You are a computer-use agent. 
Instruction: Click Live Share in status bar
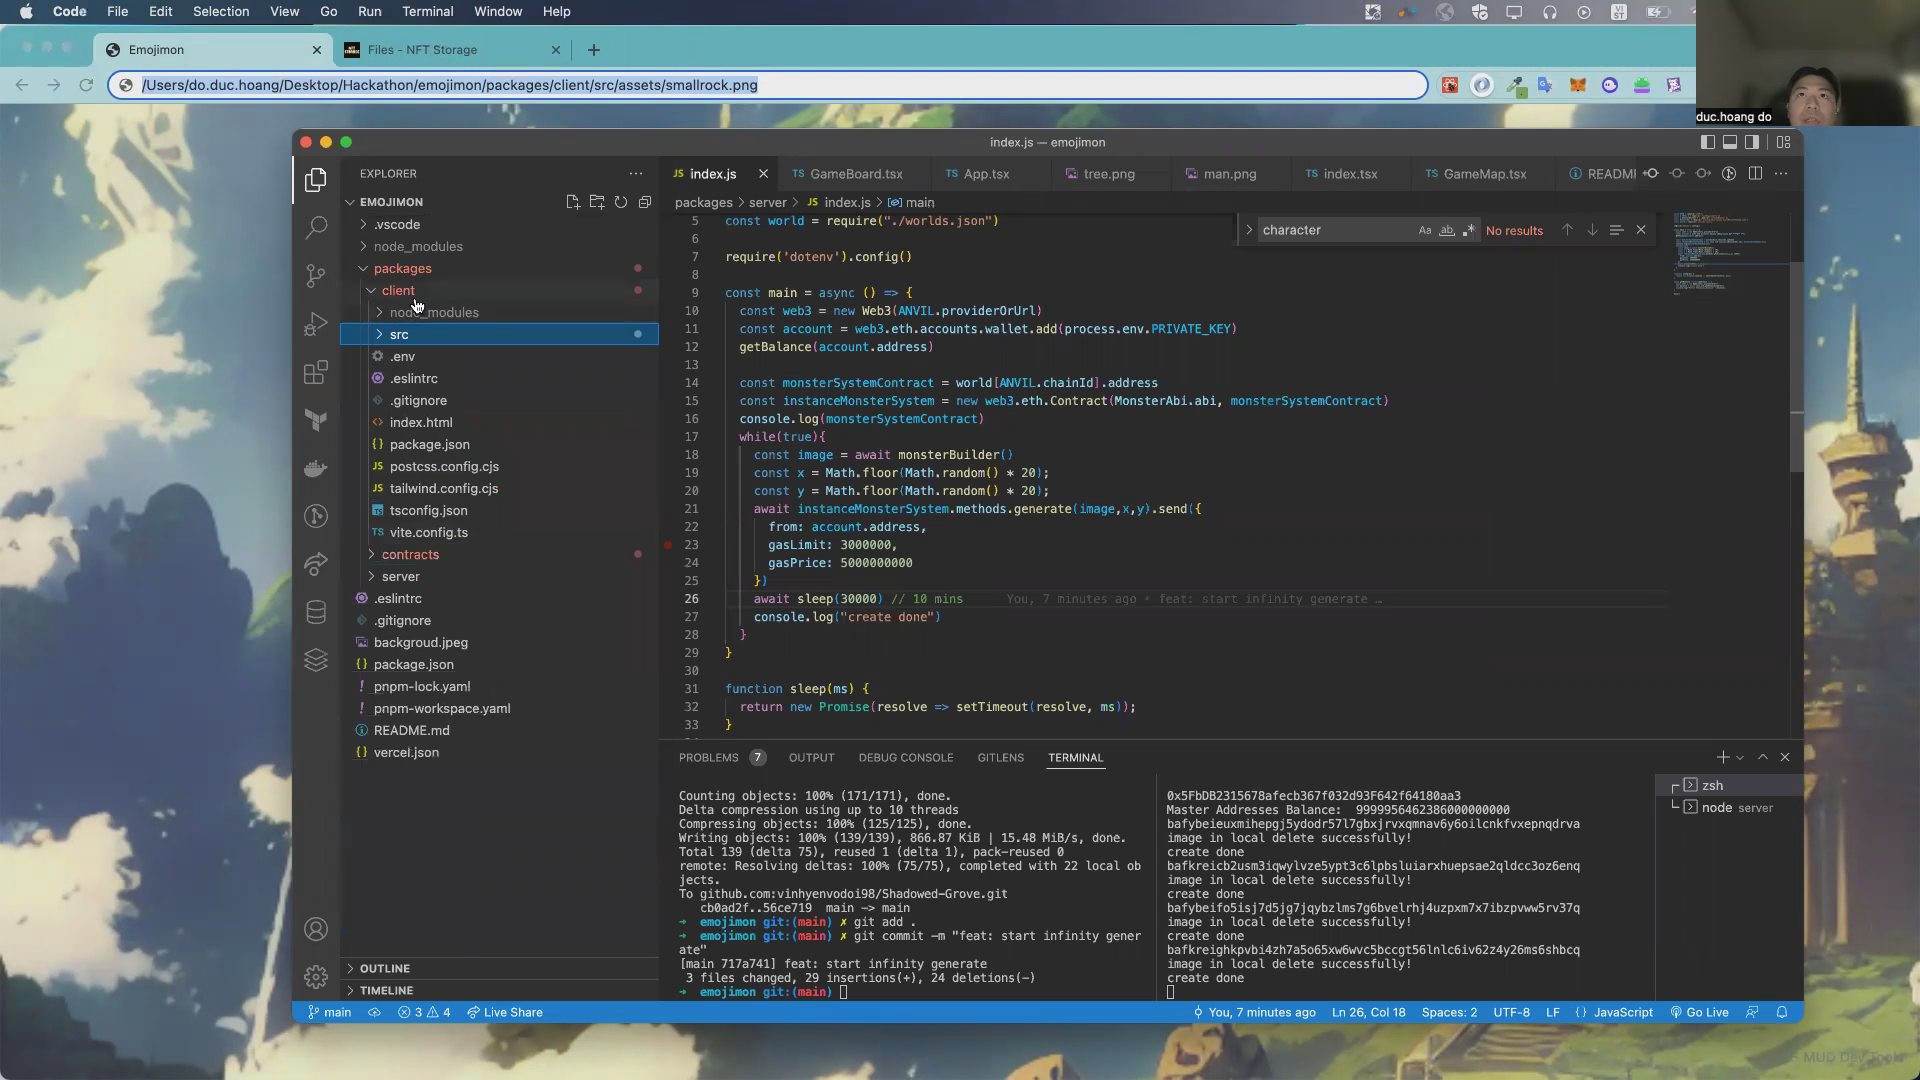(x=505, y=1012)
